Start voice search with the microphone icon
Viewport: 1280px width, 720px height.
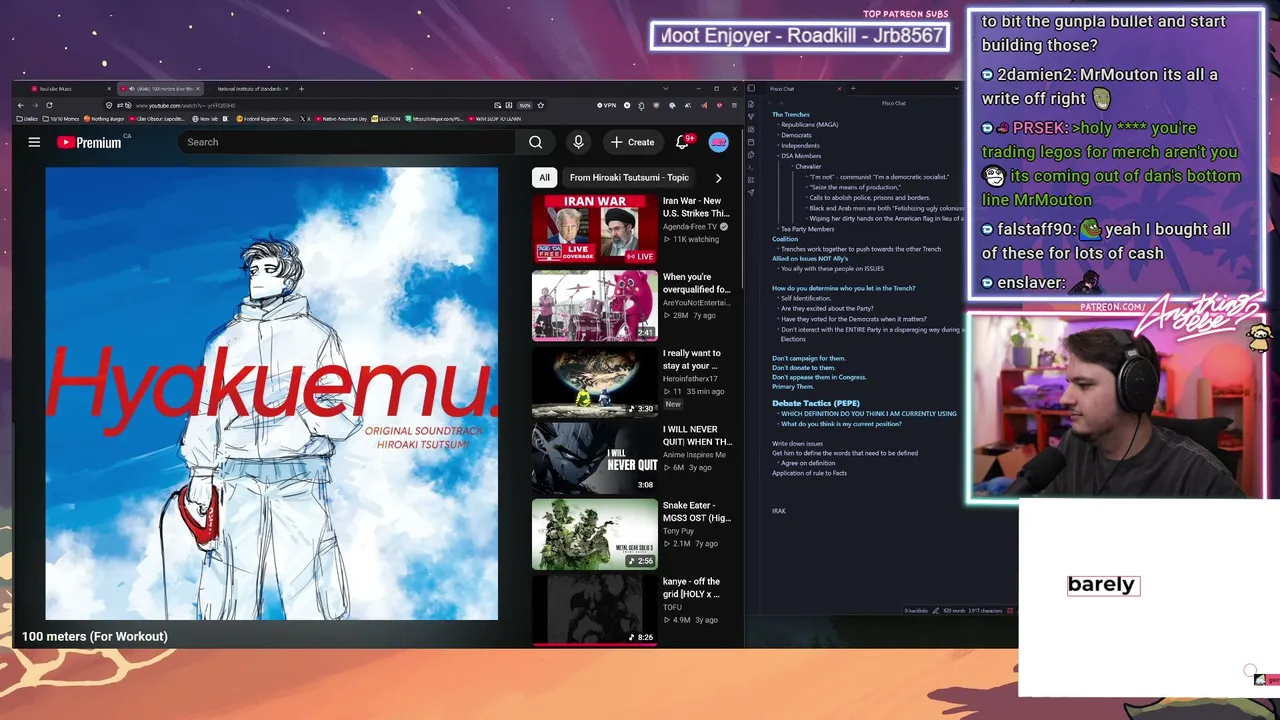578,142
